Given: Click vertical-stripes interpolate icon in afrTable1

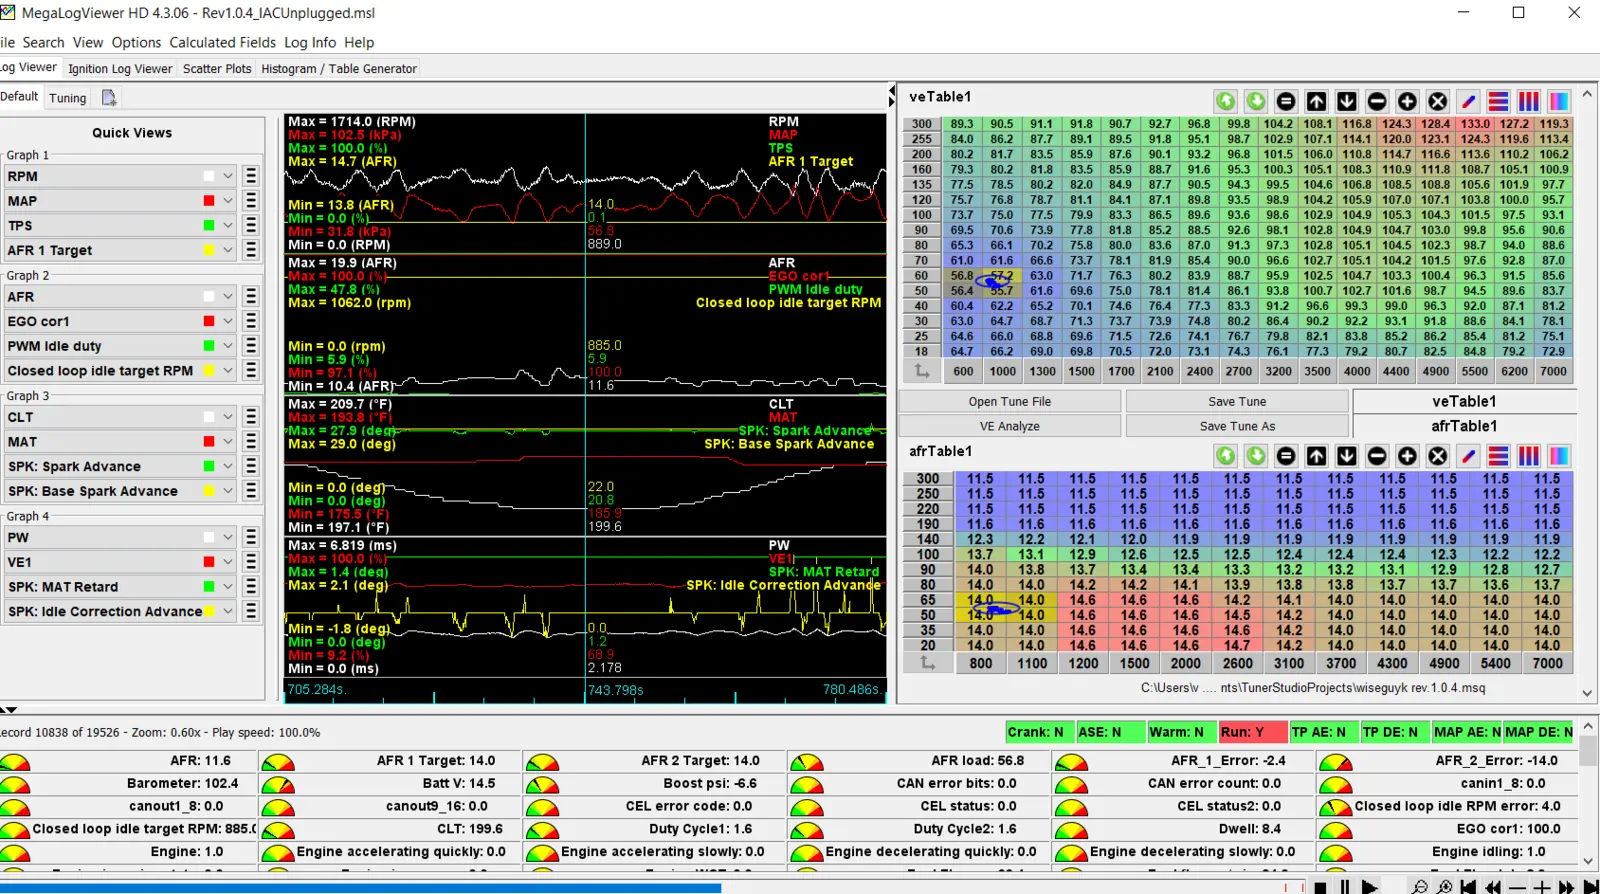Looking at the screenshot, I should tap(1529, 456).
